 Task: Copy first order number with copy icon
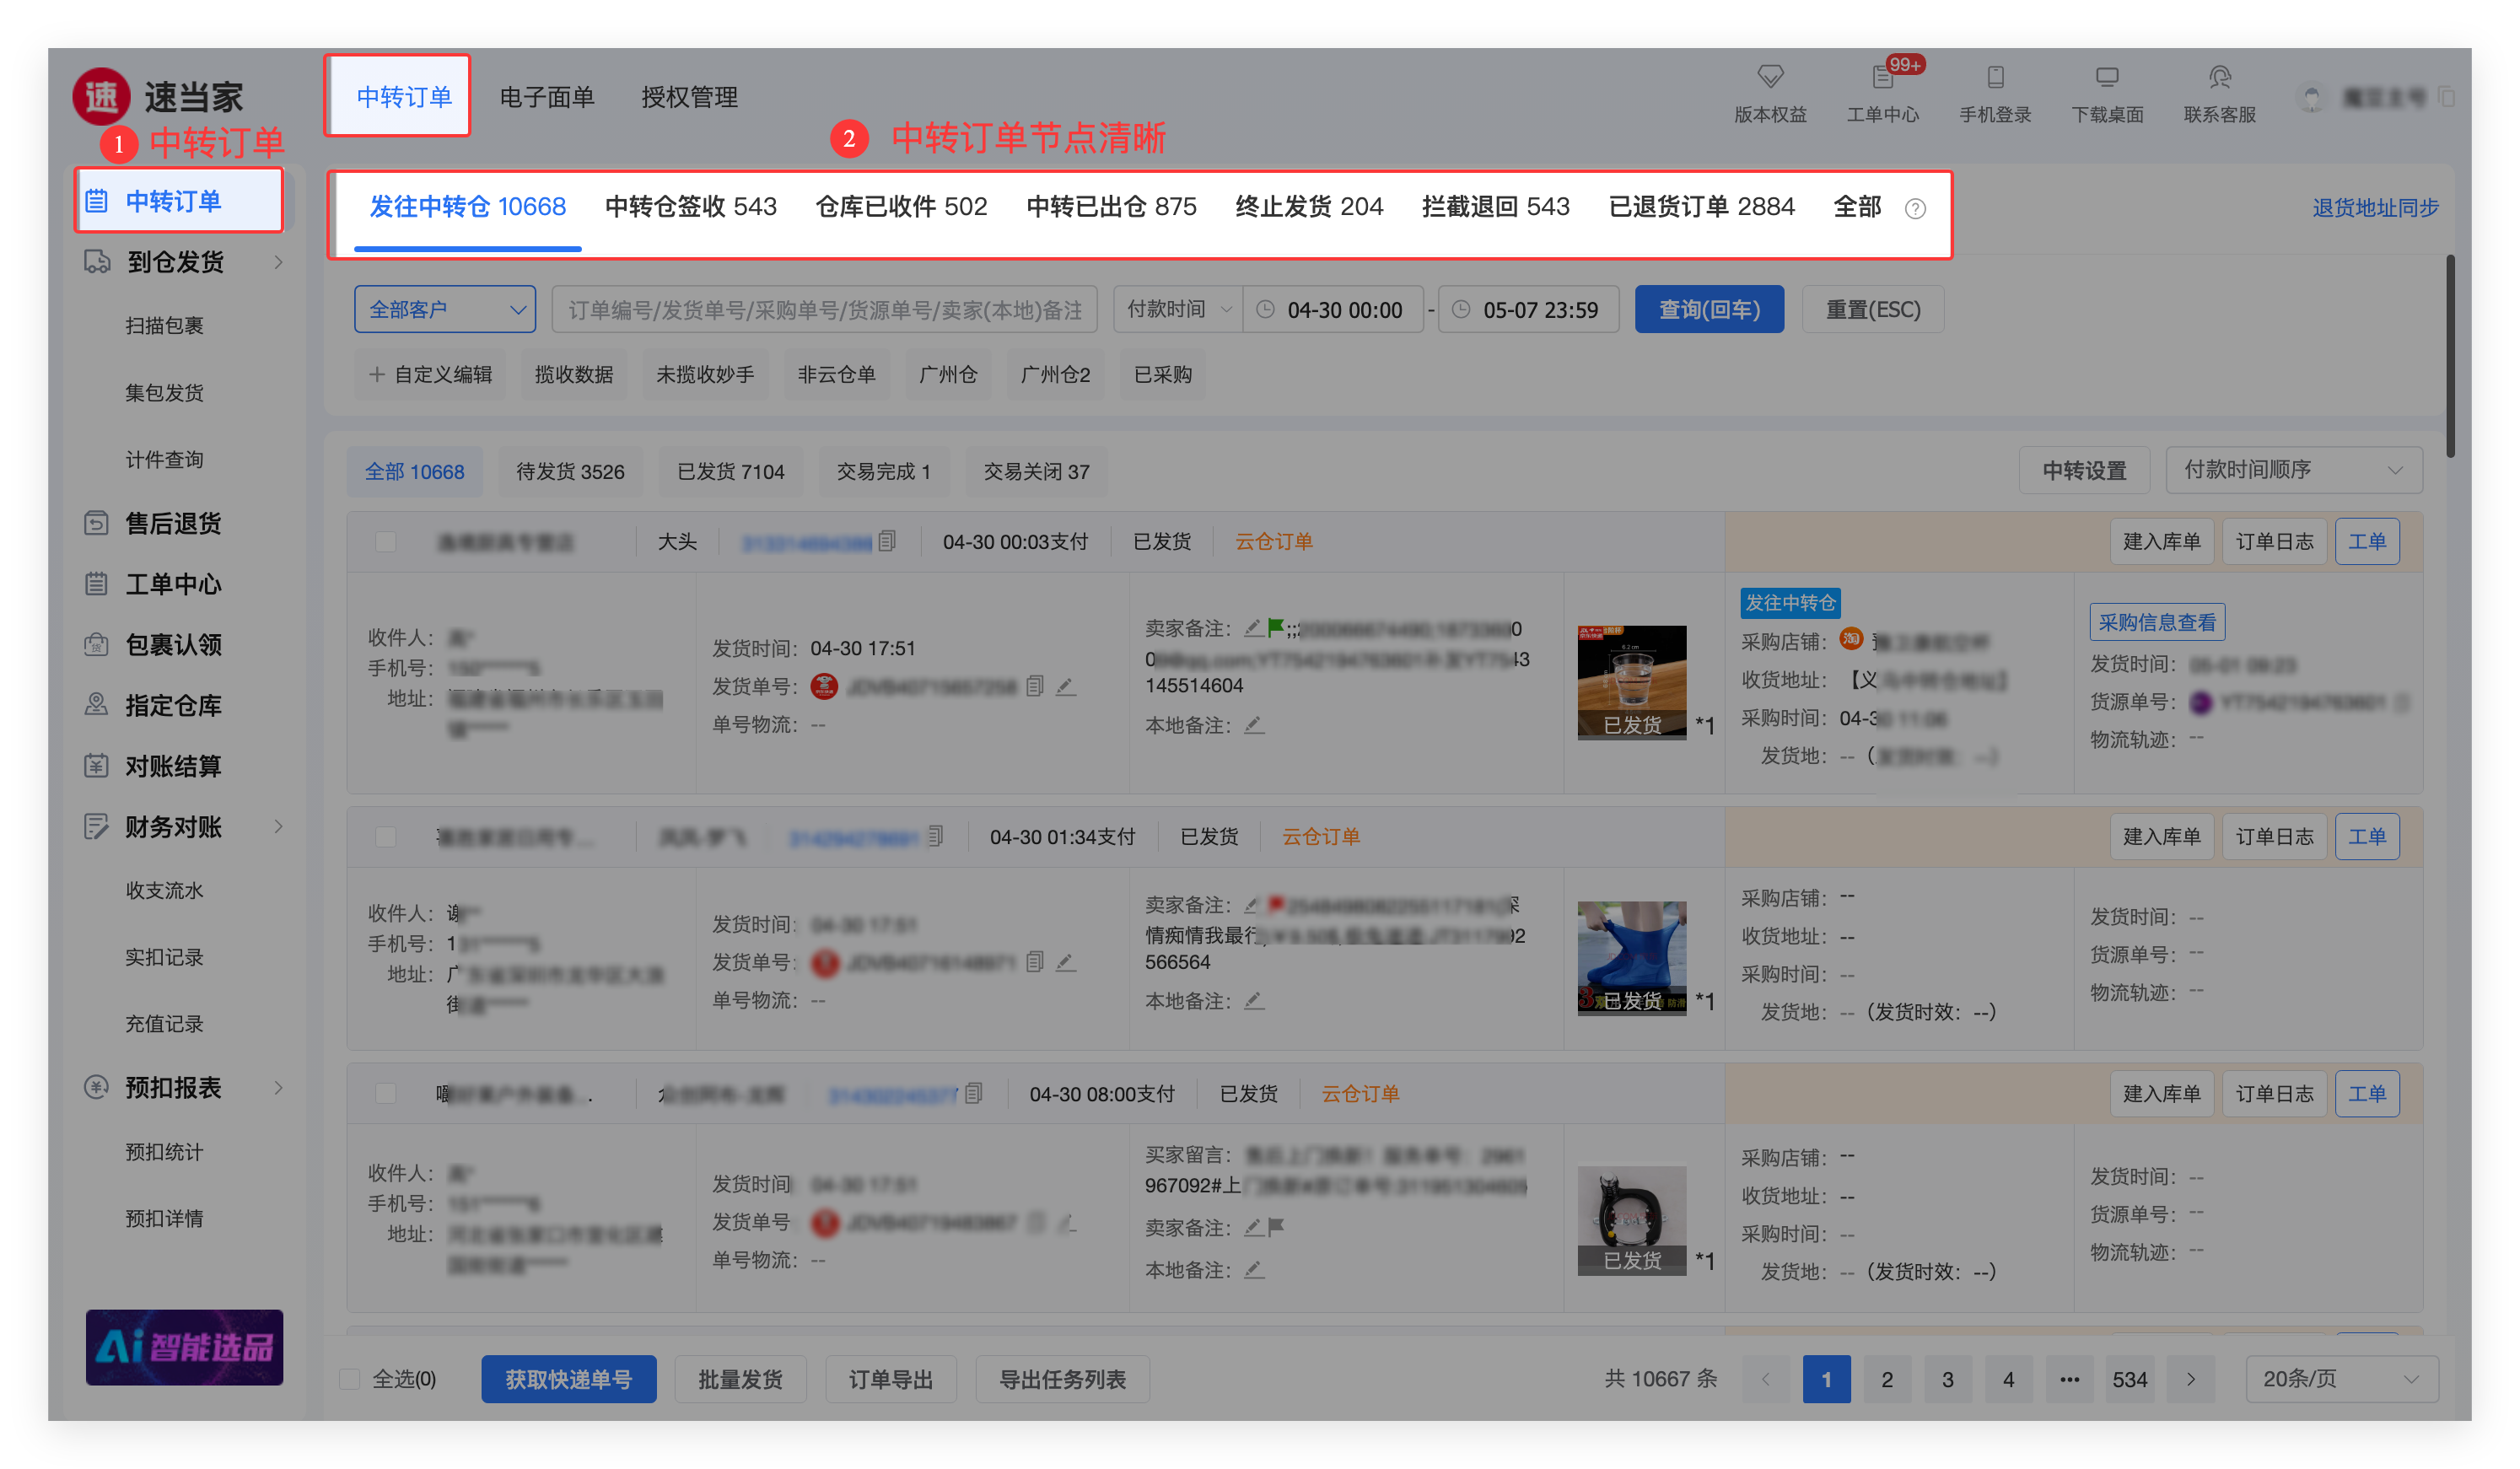click(887, 541)
